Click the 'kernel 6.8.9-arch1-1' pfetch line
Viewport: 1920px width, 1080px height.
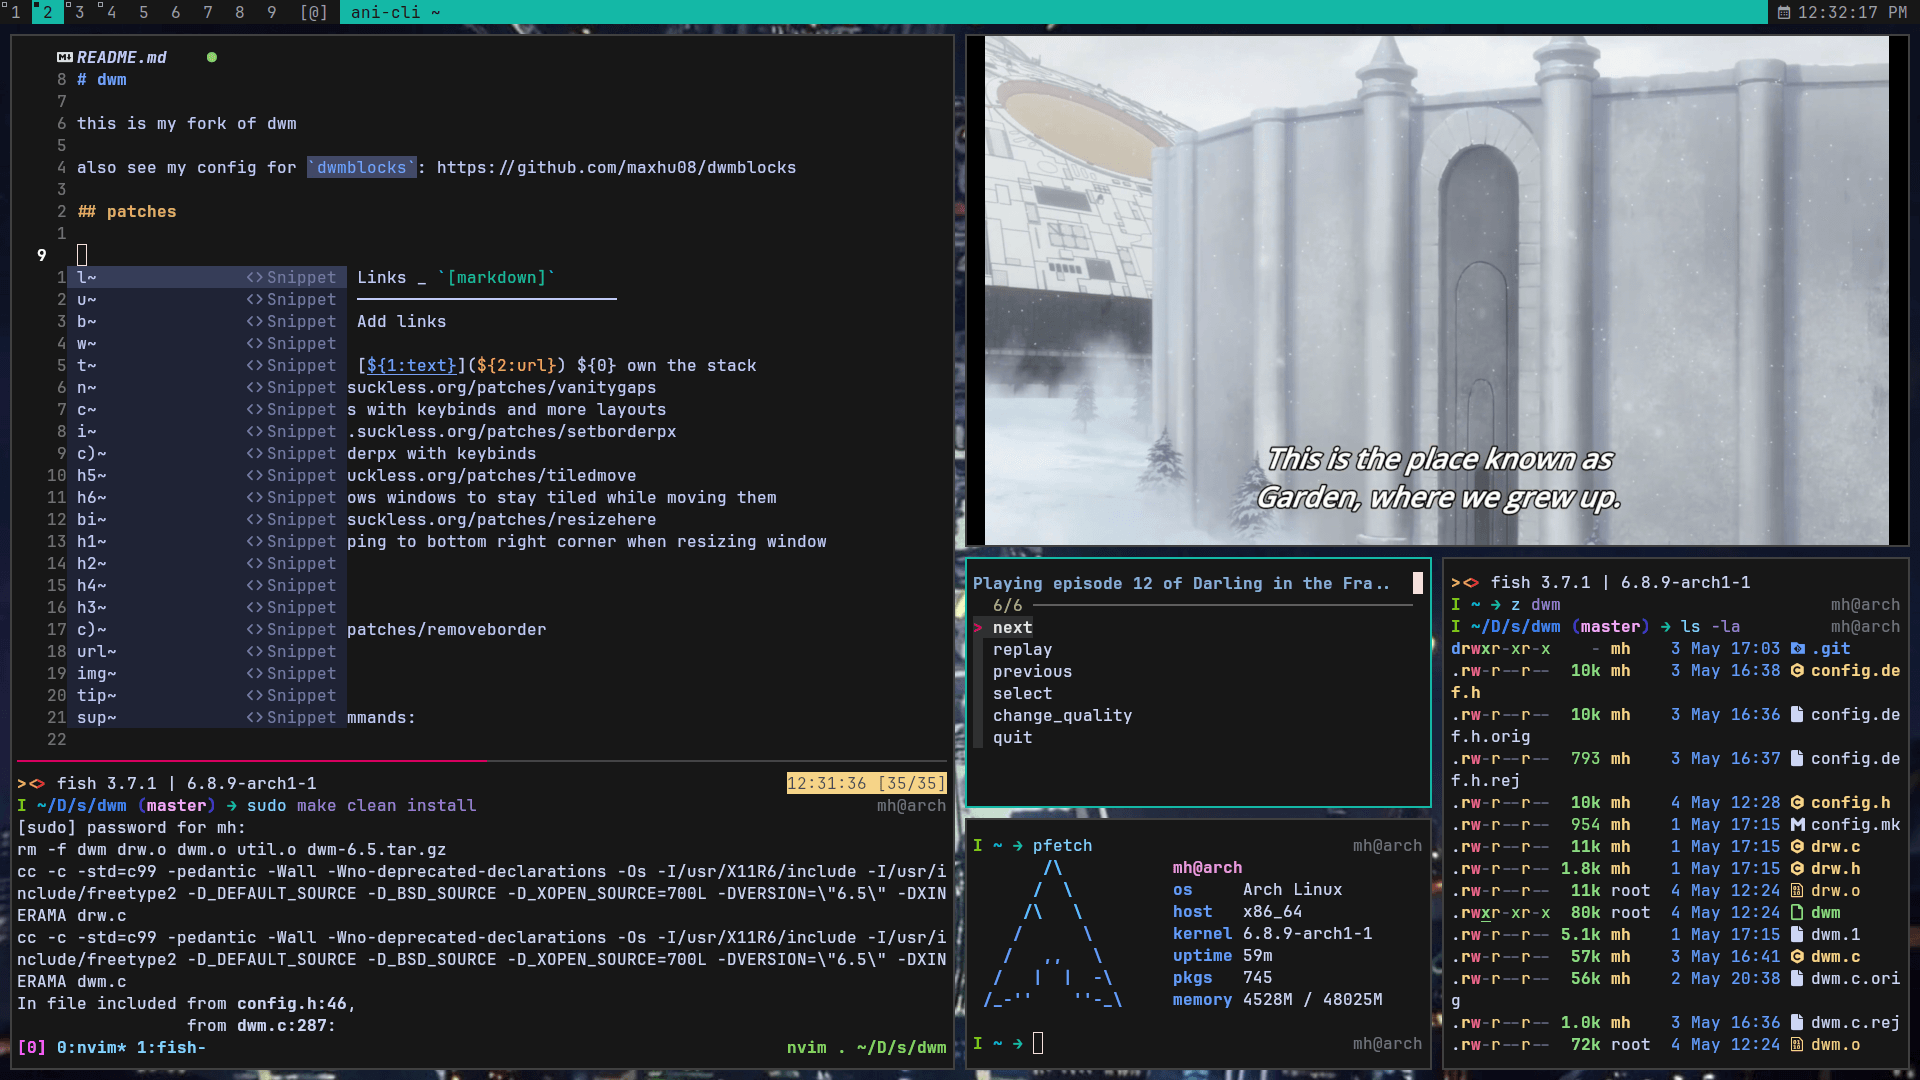click(x=1272, y=933)
